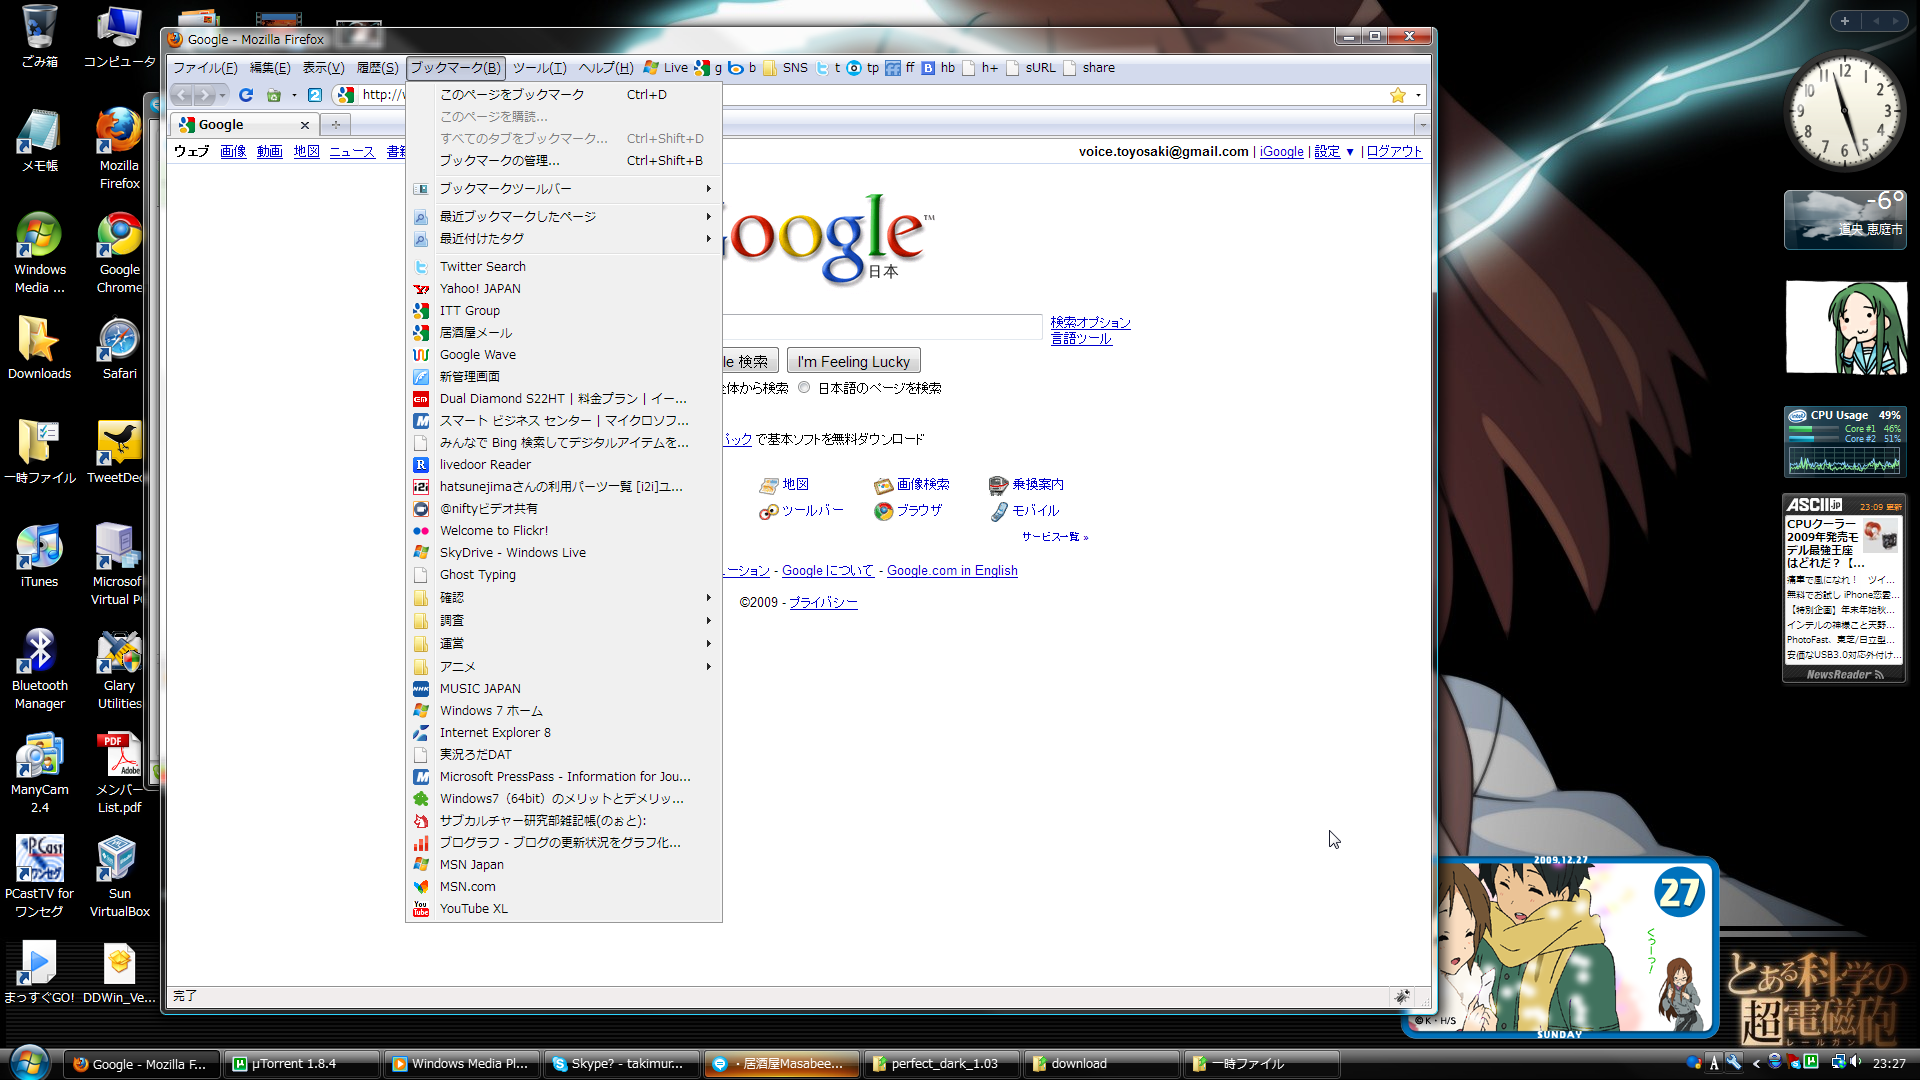Image resolution: width=1920 pixels, height=1080 pixels.
Task: Open the Twitter Search bookmark
Action: click(x=564, y=267)
